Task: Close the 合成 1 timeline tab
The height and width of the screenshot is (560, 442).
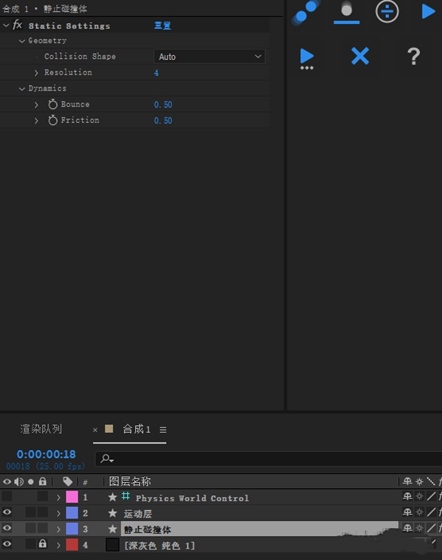Action: click(x=95, y=430)
